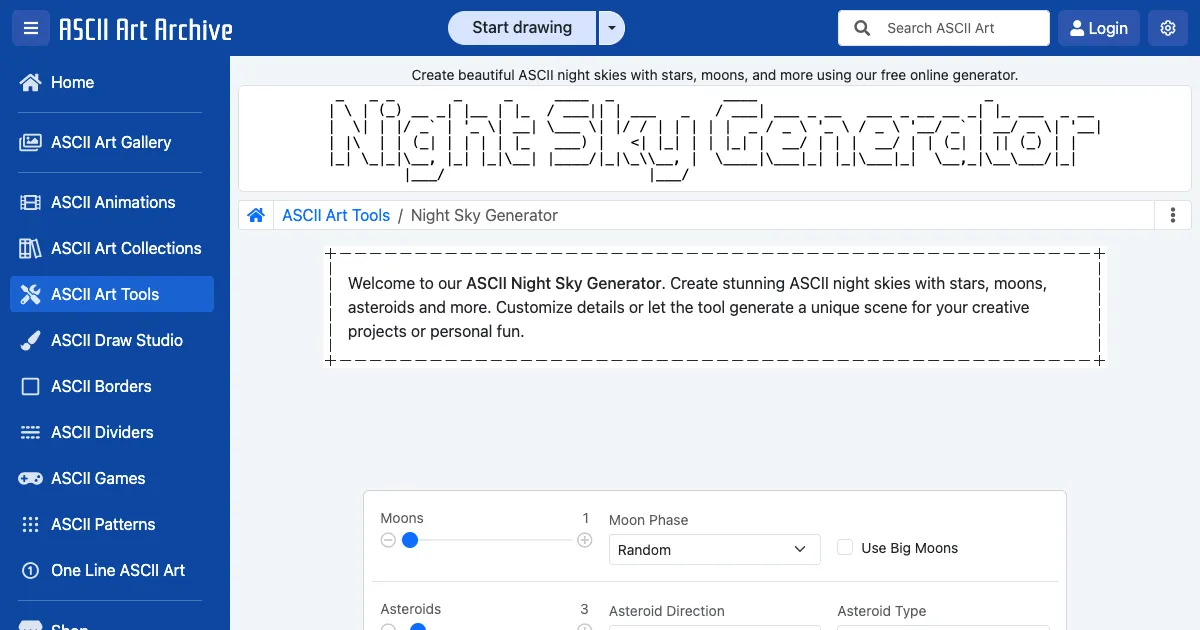Click the minus icon for Moons
Screen dimensions: 1200x630
388,540
